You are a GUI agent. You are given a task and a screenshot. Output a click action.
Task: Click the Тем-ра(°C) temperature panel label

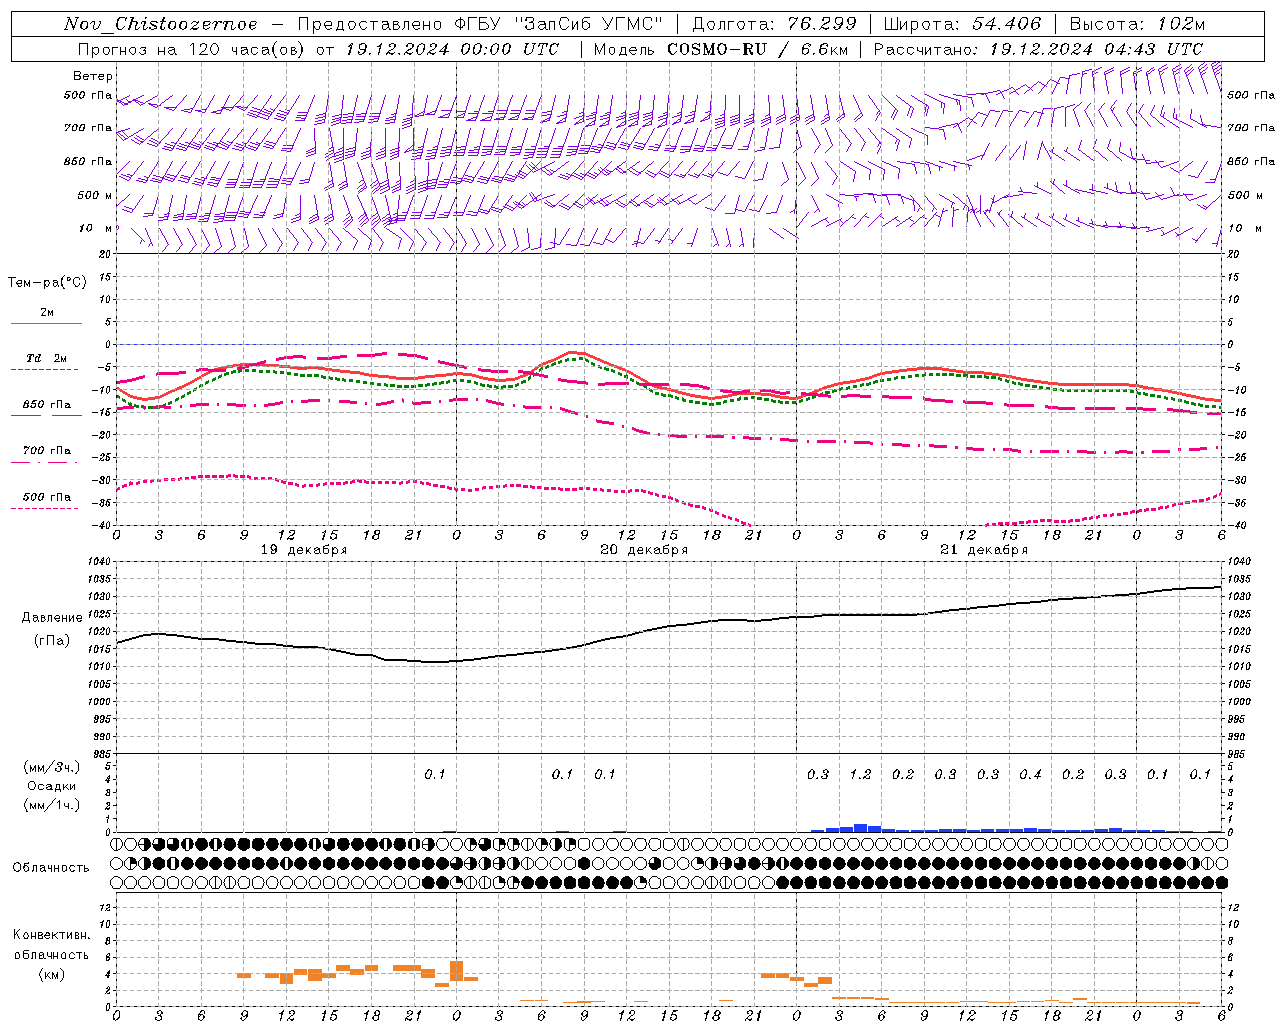click(47, 283)
